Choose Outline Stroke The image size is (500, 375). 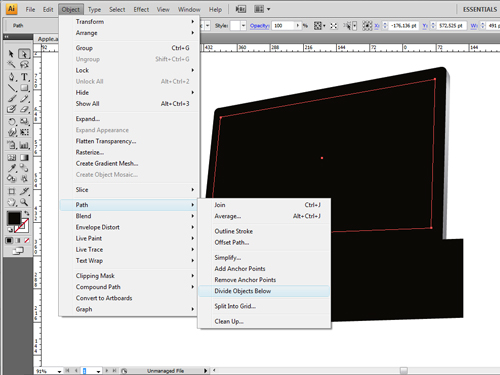[264, 231]
